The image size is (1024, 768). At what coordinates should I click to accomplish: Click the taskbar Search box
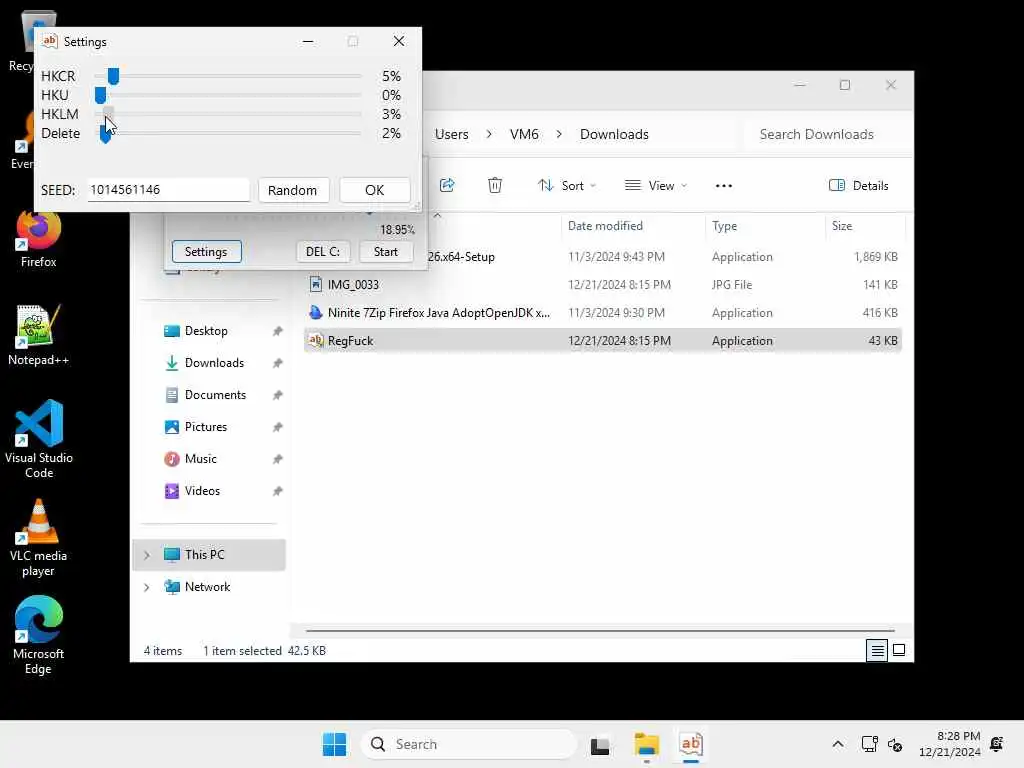pyautogui.click(x=468, y=744)
